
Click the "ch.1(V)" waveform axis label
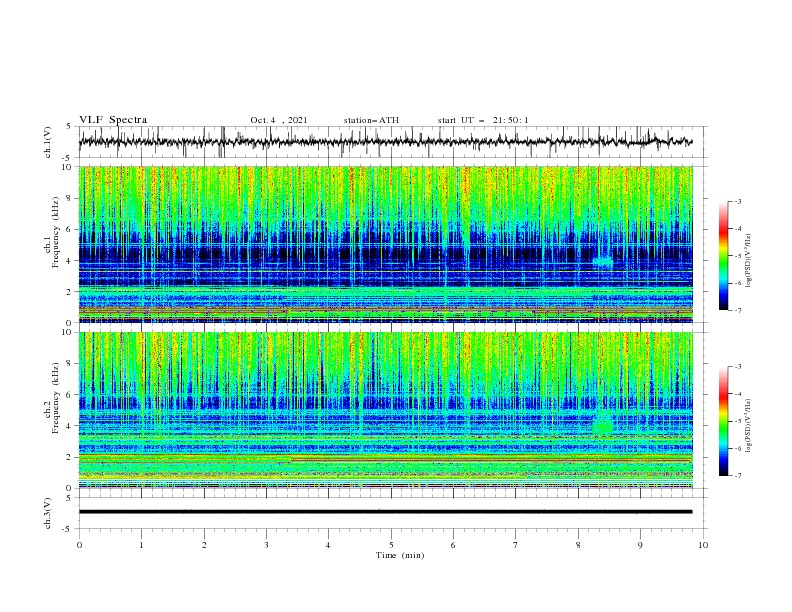point(48,142)
